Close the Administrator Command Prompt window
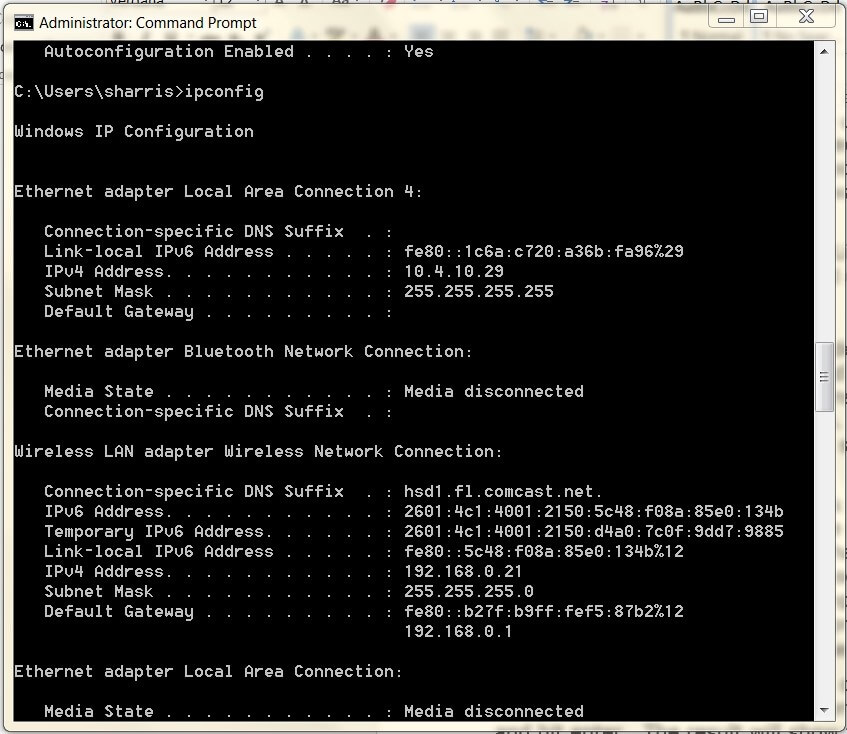Screen dimensions: 847x734 (808, 17)
